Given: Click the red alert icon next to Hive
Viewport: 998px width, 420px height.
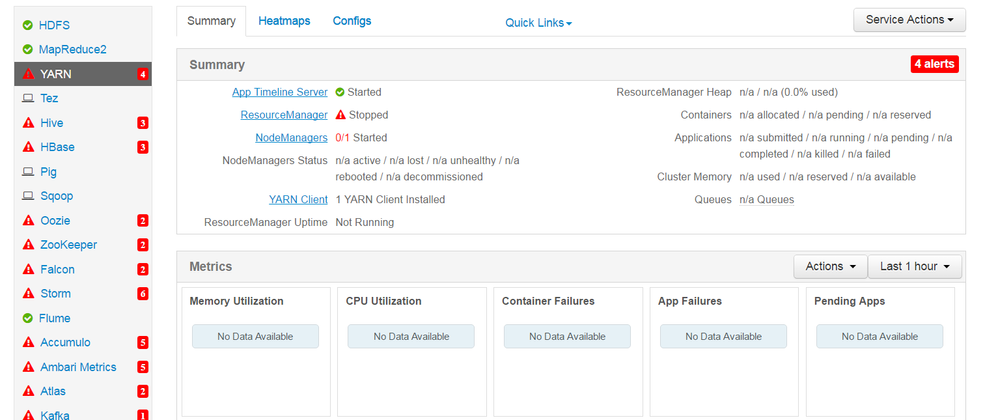Looking at the screenshot, I should tap(28, 123).
